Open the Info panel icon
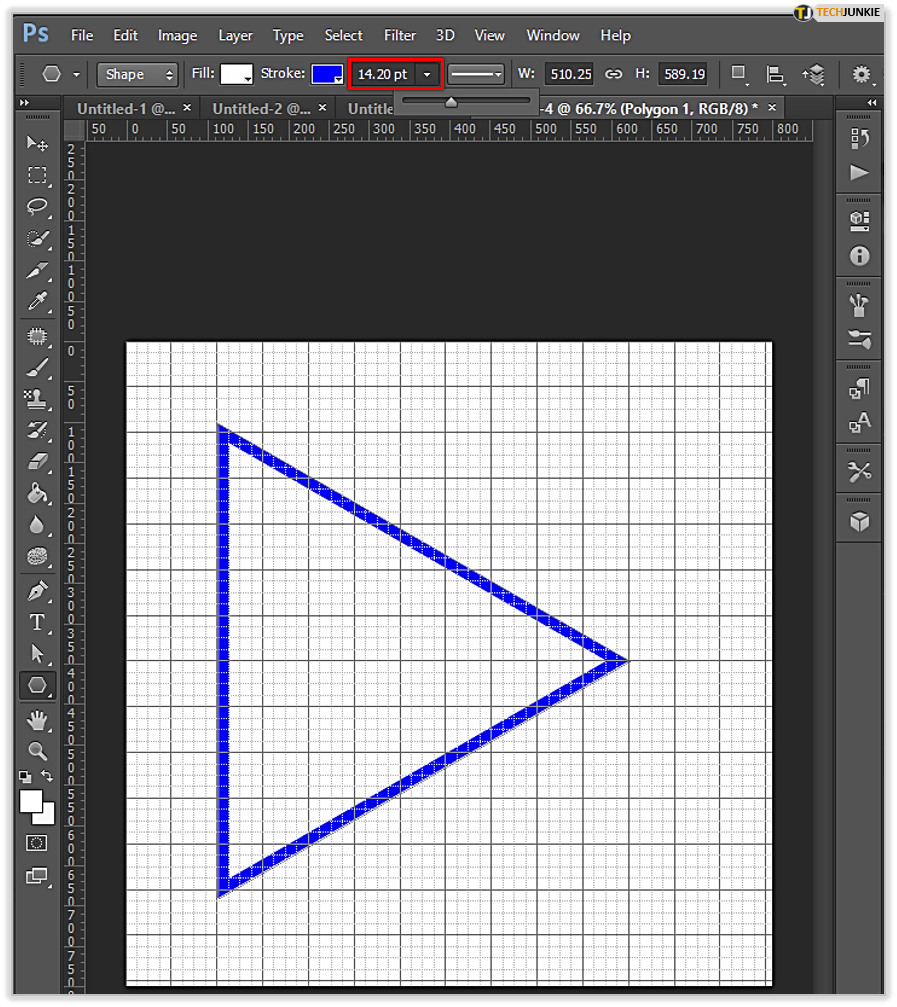Screen dimensions: 897x1007 tap(859, 256)
